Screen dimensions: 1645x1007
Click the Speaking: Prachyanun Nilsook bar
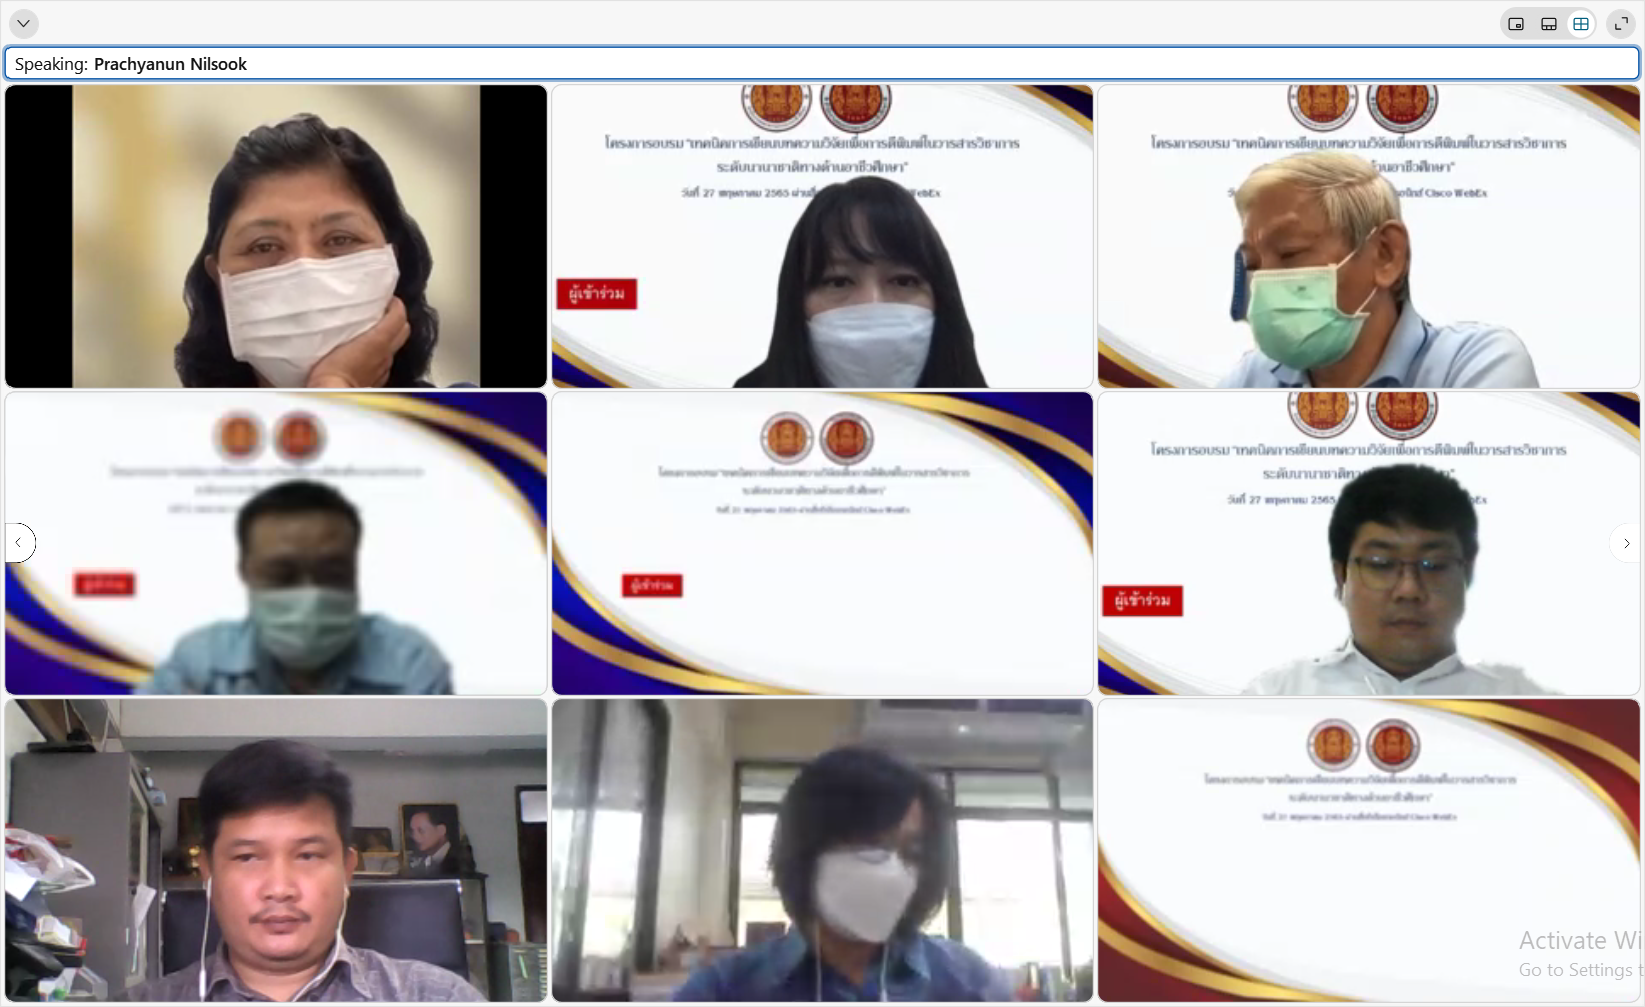[821, 63]
